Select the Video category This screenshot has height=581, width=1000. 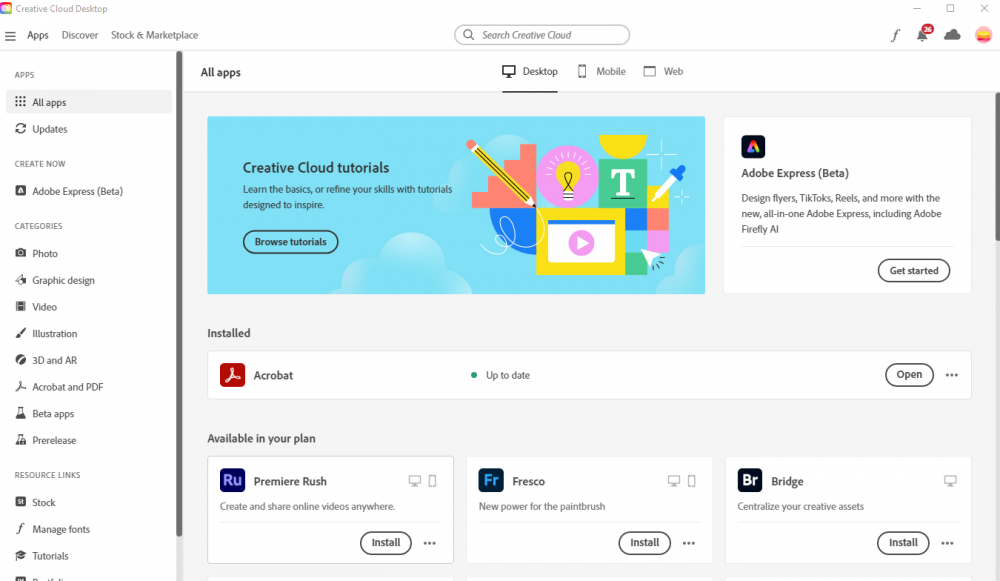click(x=89, y=307)
